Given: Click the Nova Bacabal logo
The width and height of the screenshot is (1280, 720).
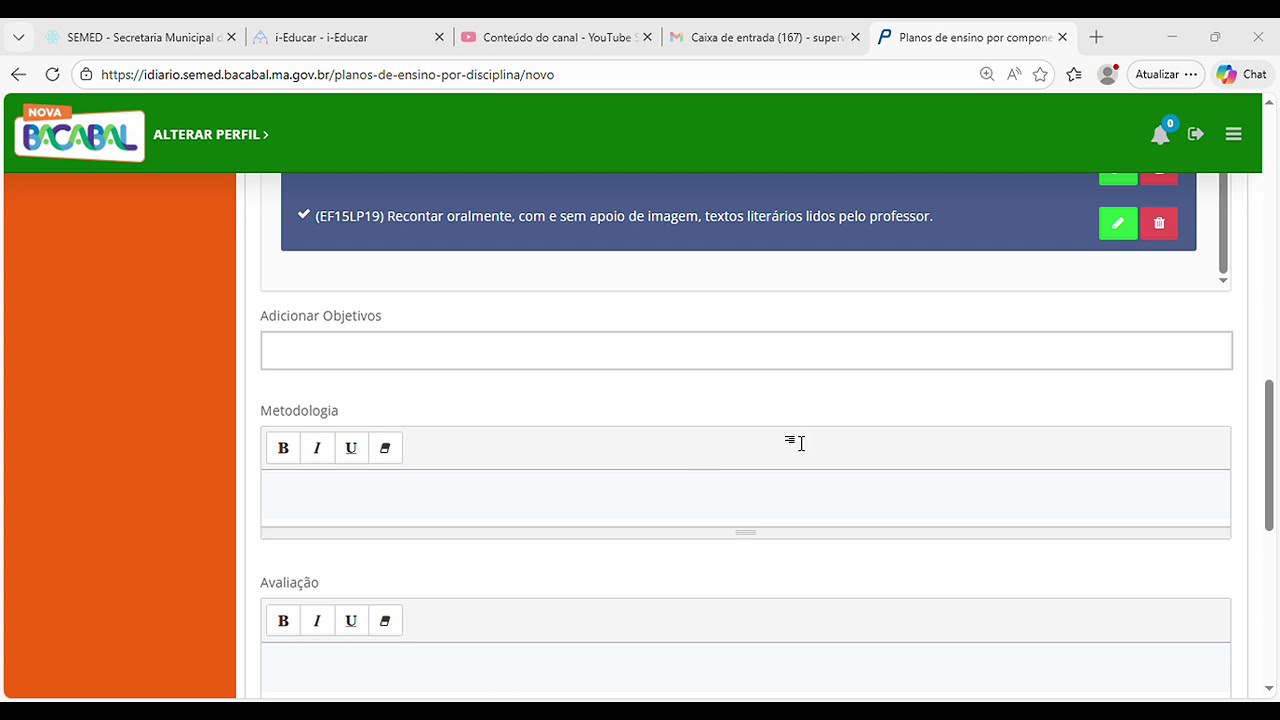Looking at the screenshot, I should pos(79,133).
